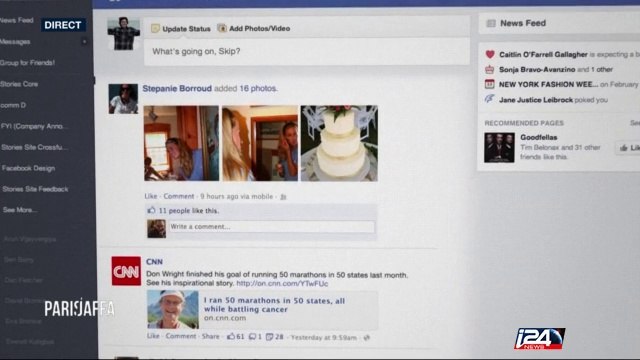This screenshot has width=640, height=360.
Task: Click Skip's profile picture by status box
Action: (124, 33)
